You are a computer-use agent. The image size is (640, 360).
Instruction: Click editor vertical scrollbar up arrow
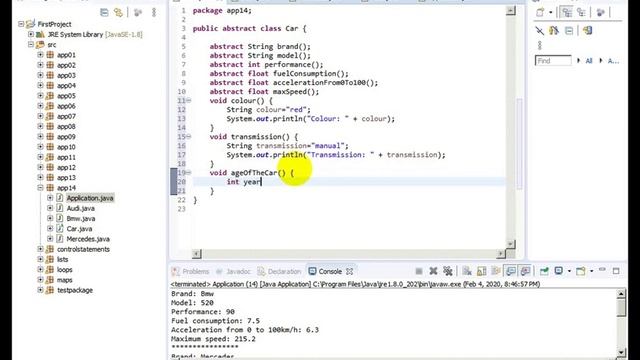click(x=511, y=11)
